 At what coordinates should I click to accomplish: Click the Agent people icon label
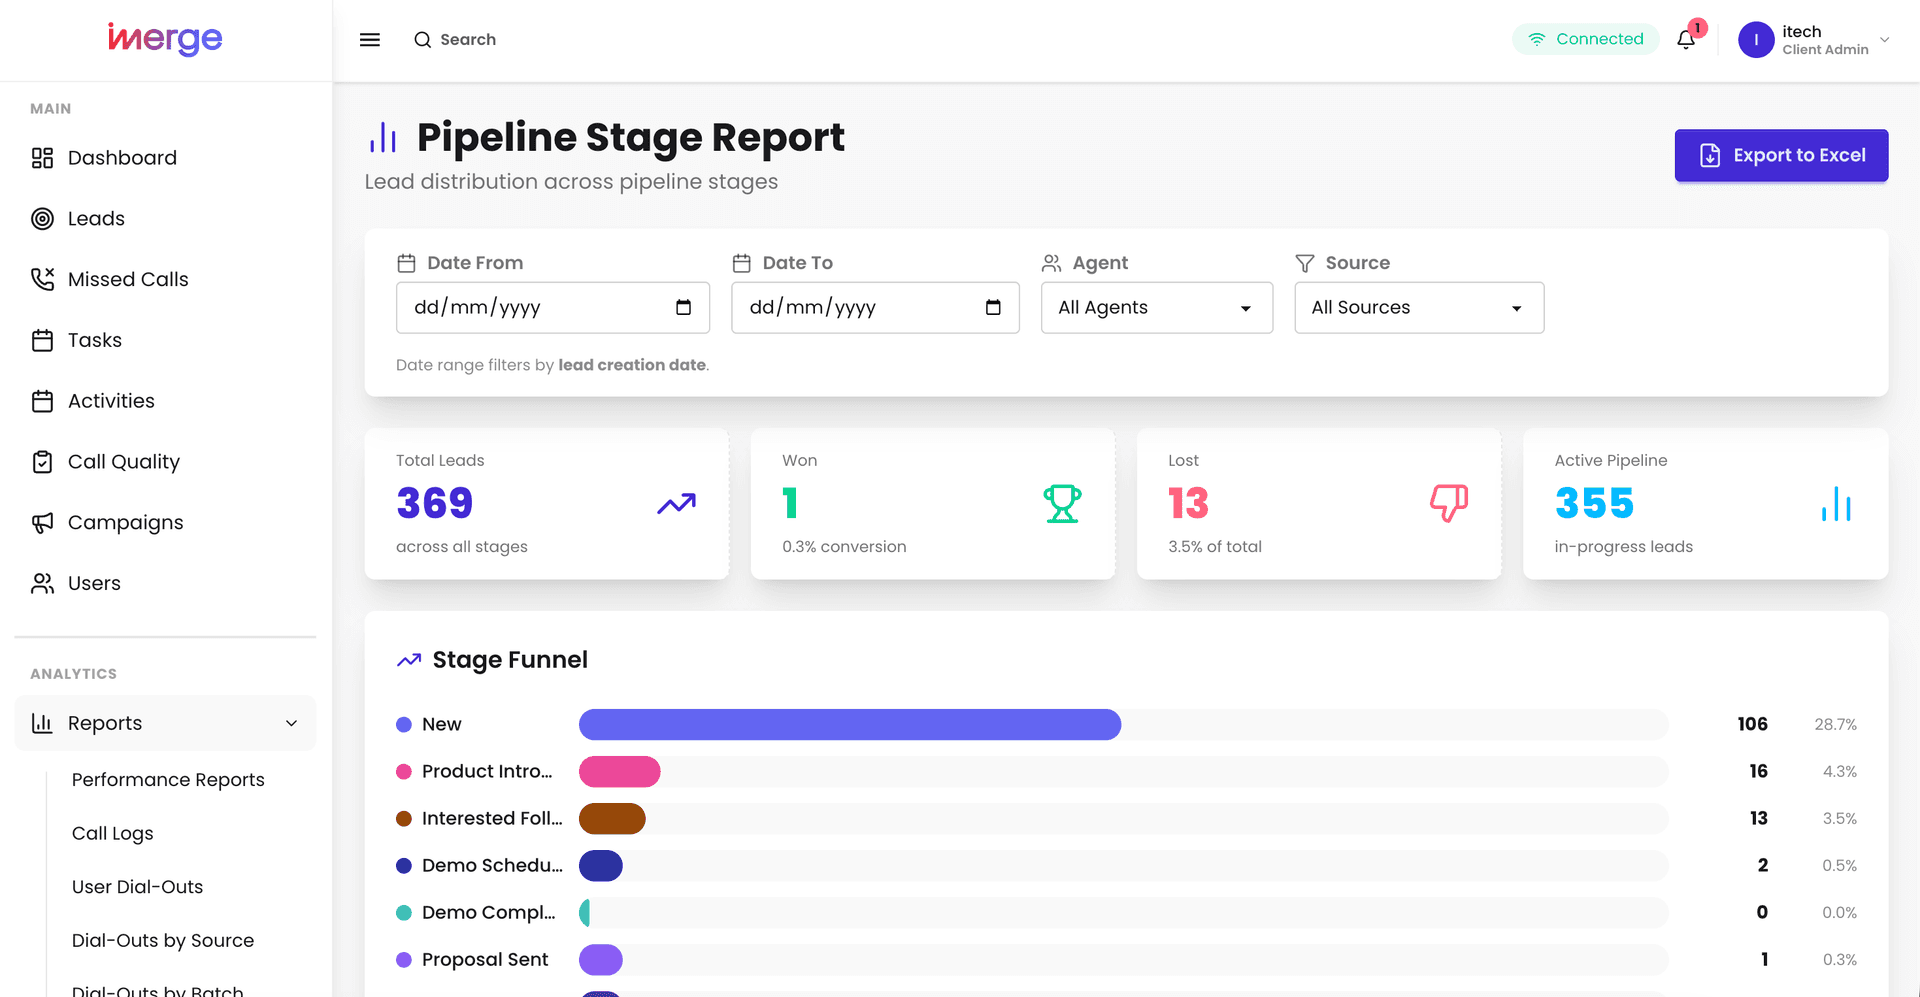coord(1051,263)
